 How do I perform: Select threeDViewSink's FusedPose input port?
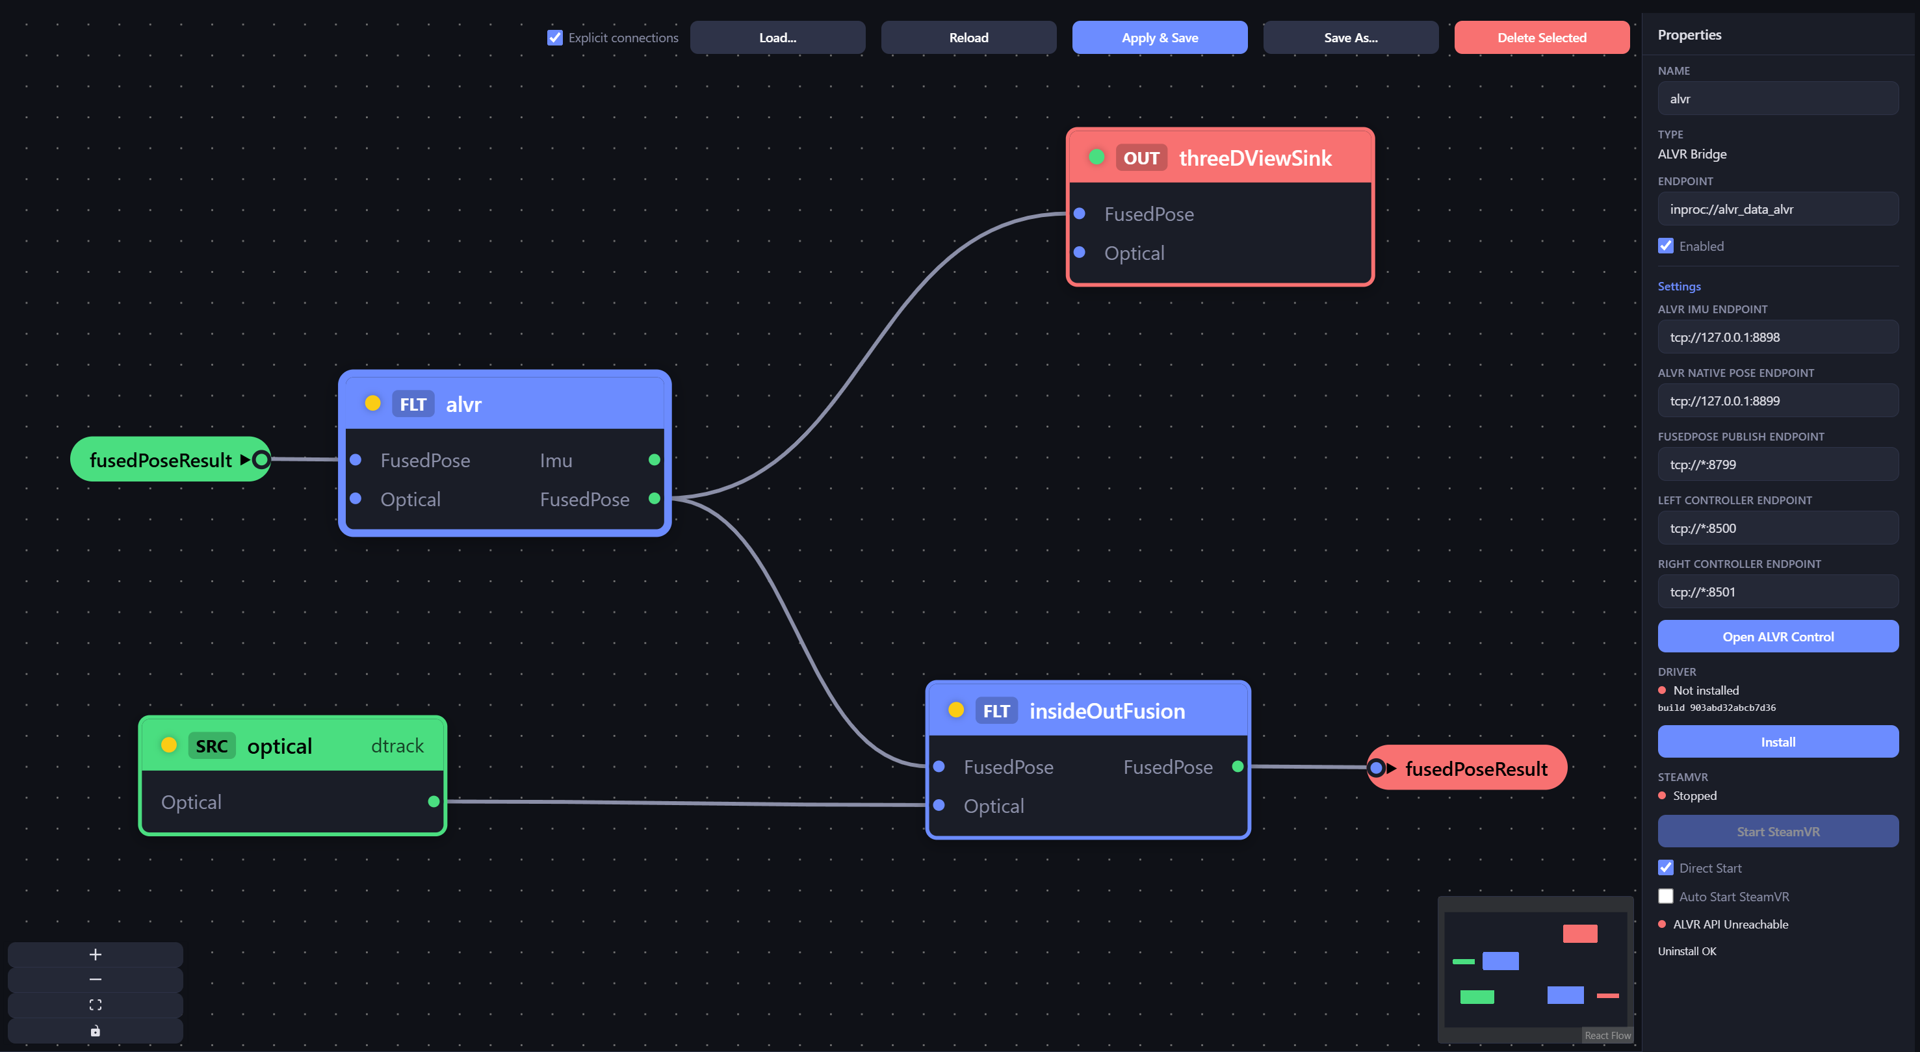pos(1079,214)
